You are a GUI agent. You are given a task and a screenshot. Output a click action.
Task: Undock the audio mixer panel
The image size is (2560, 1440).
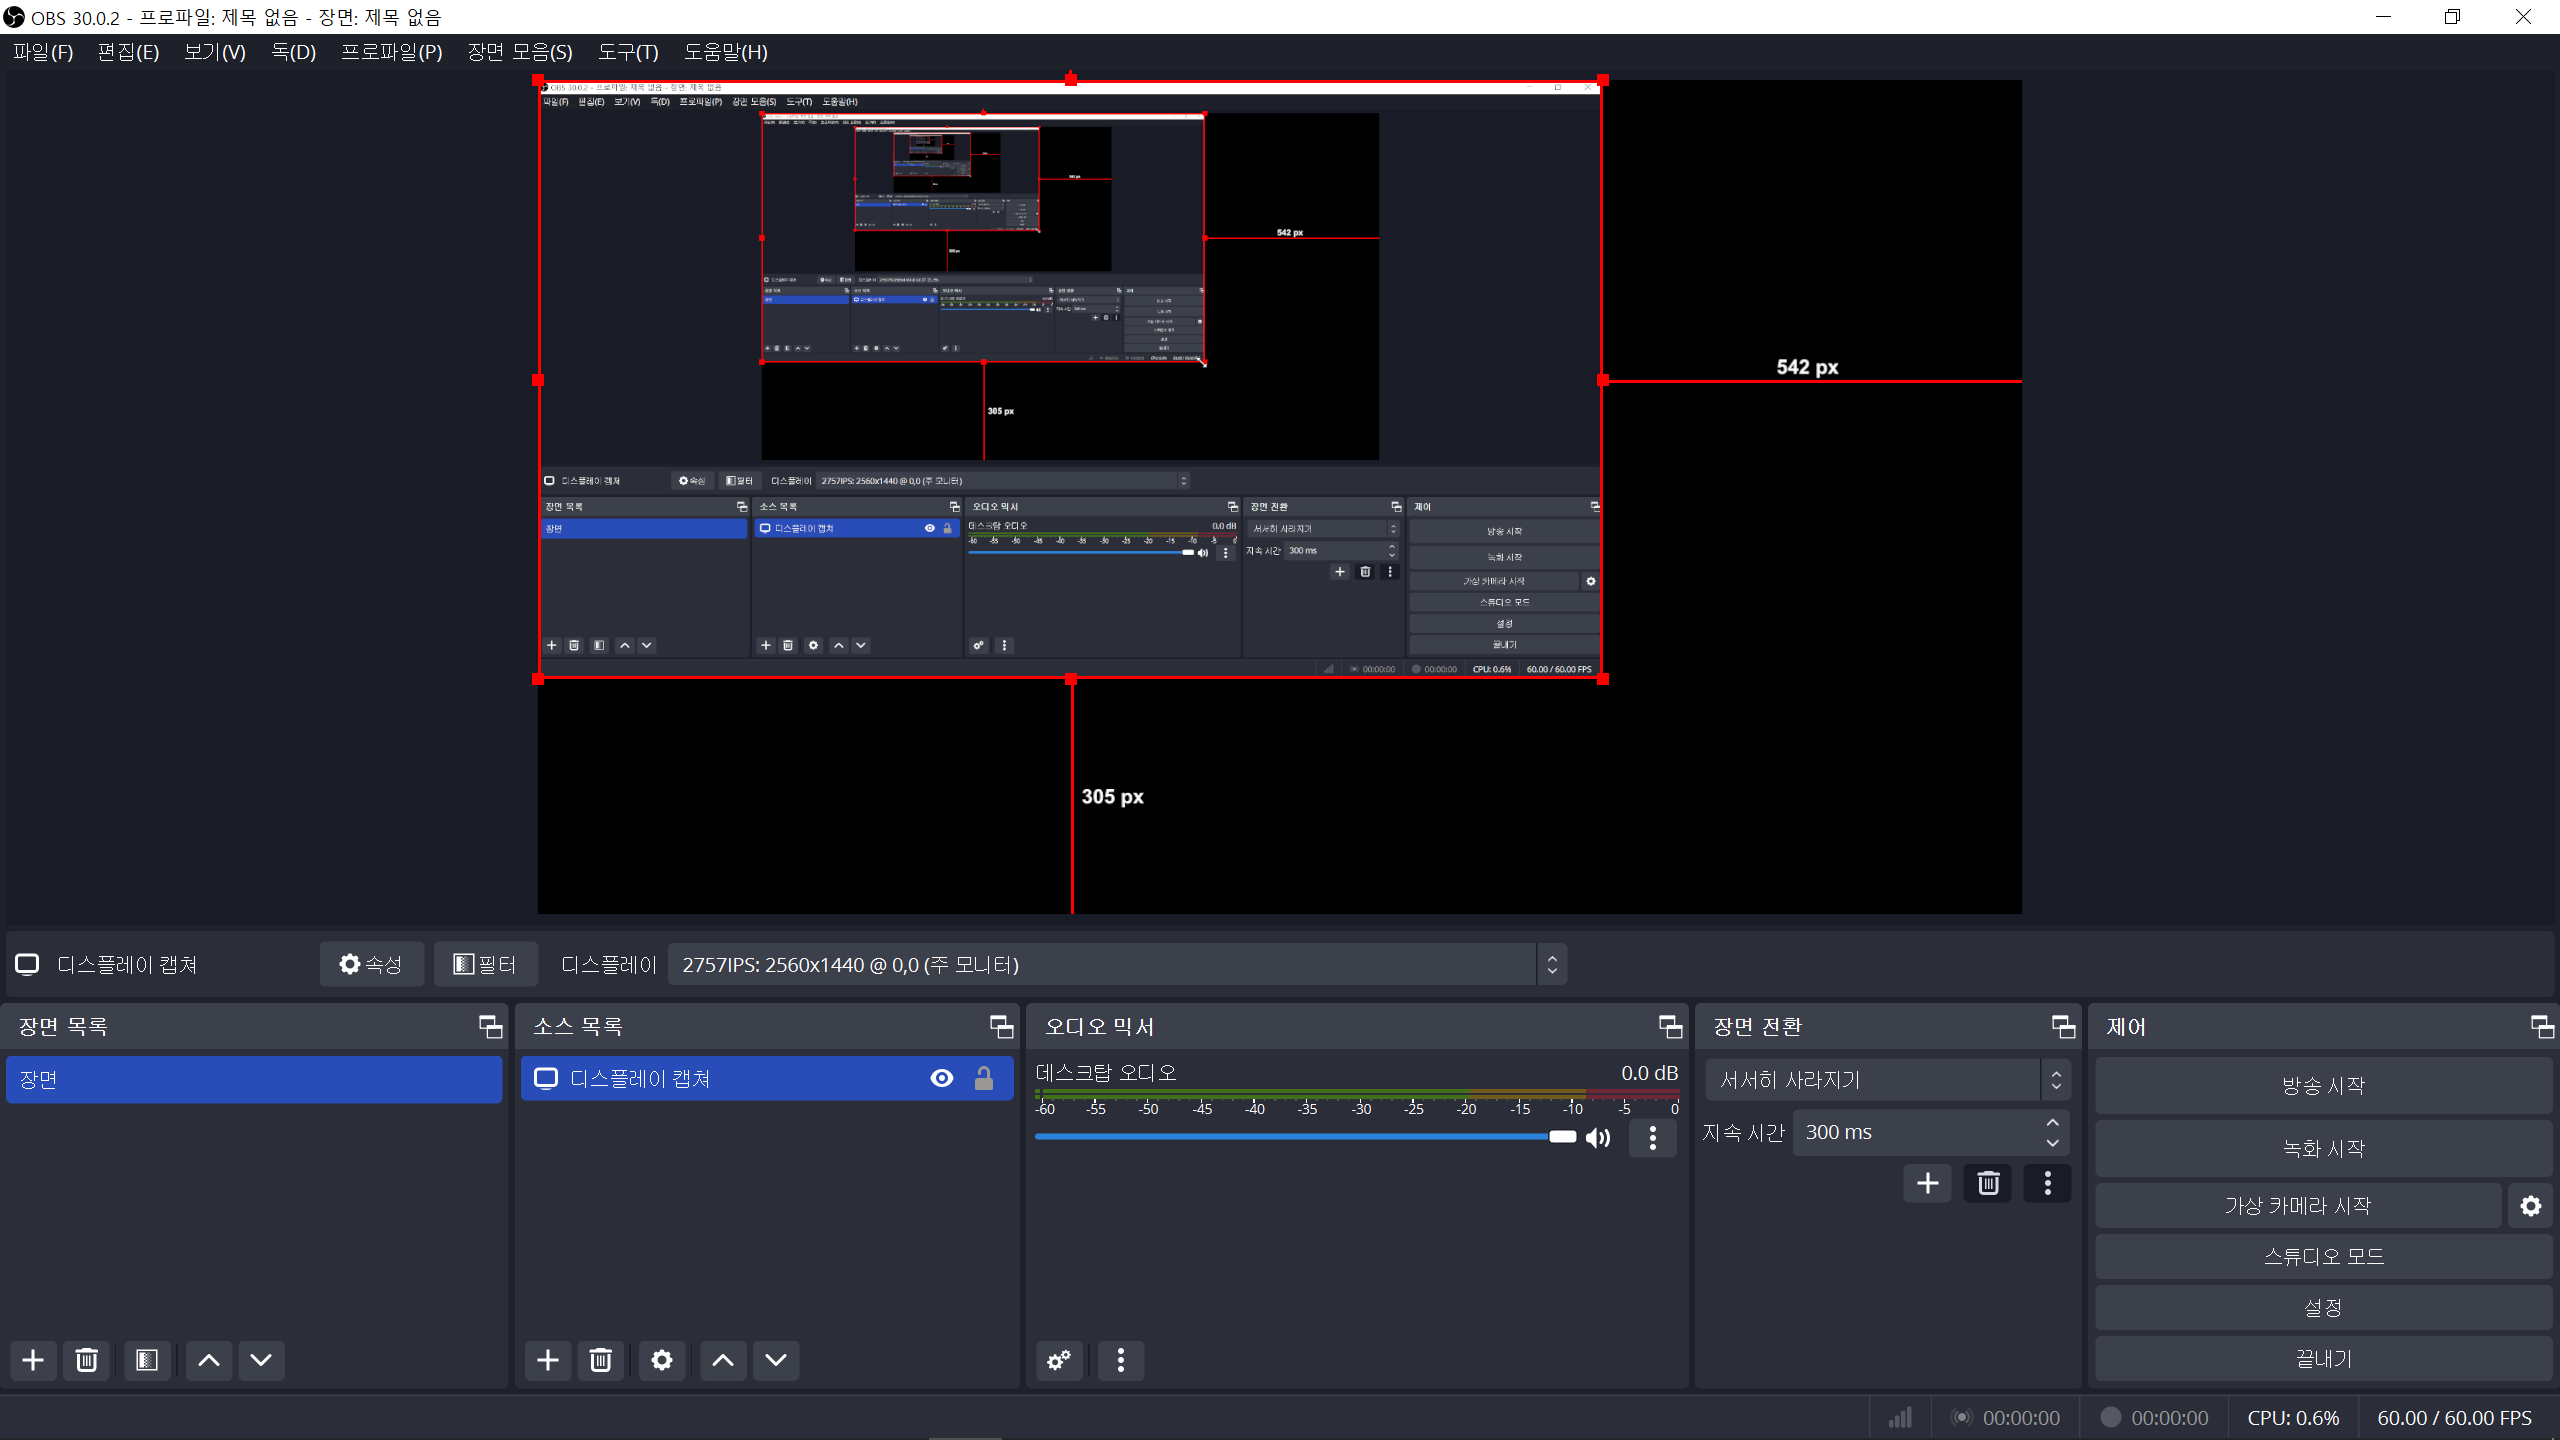pyautogui.click(x=1671, y=1027)
